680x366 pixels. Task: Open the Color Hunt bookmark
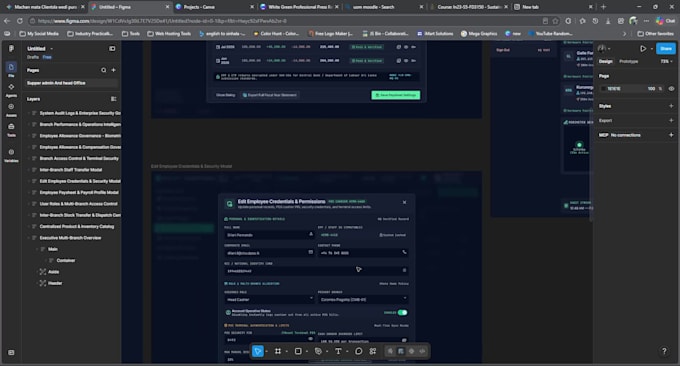click(276, 33)
